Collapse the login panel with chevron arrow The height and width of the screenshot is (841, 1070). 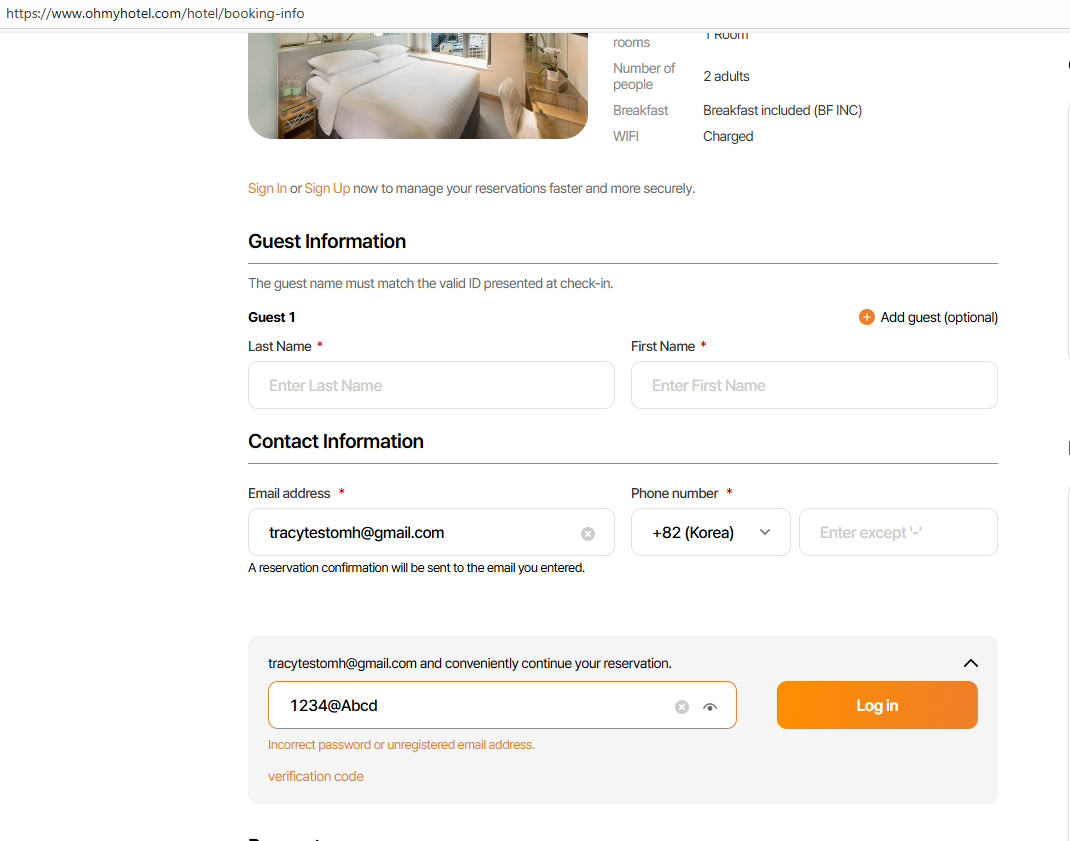tap(970, 663)
